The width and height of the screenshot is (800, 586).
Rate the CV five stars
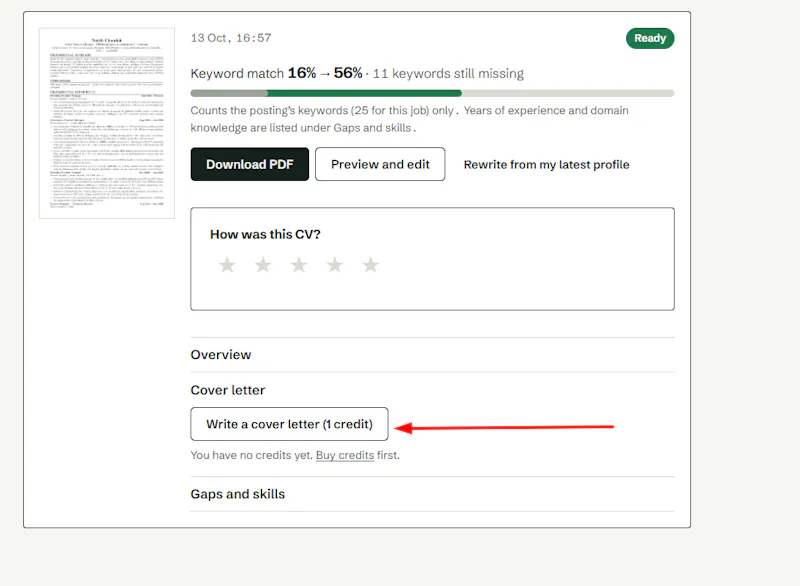pyautogui.click(x=370, y=265)
